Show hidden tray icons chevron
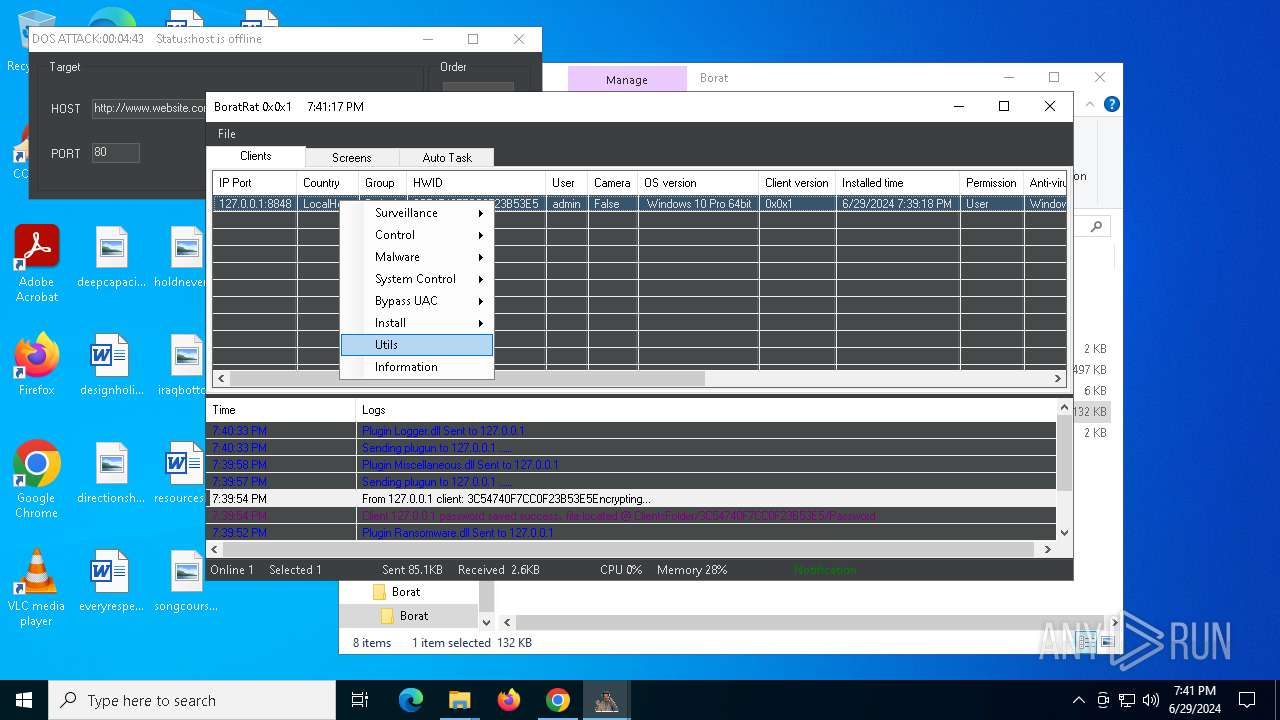 [x=1078, y=700]
